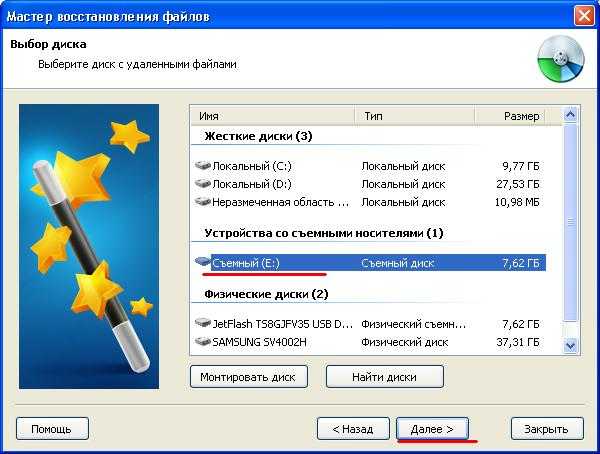Go back with the < Назад button
This screenshot has width=600, height=454.
pos(353,429)
